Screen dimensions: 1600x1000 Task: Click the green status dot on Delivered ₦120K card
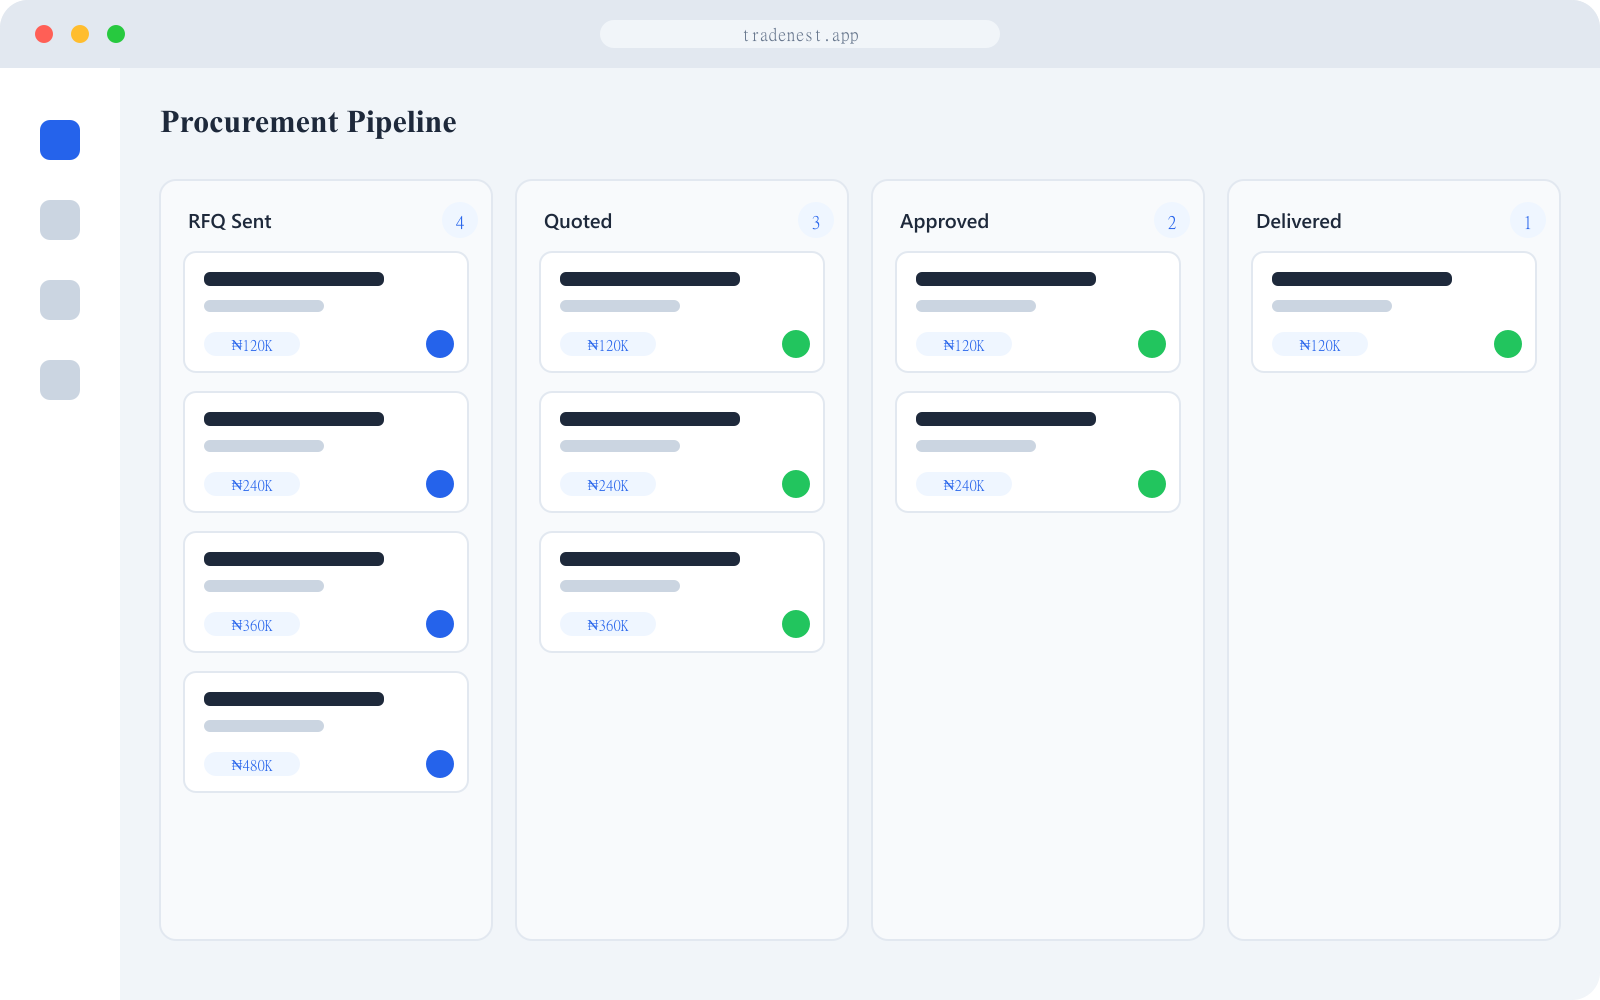1508,344
